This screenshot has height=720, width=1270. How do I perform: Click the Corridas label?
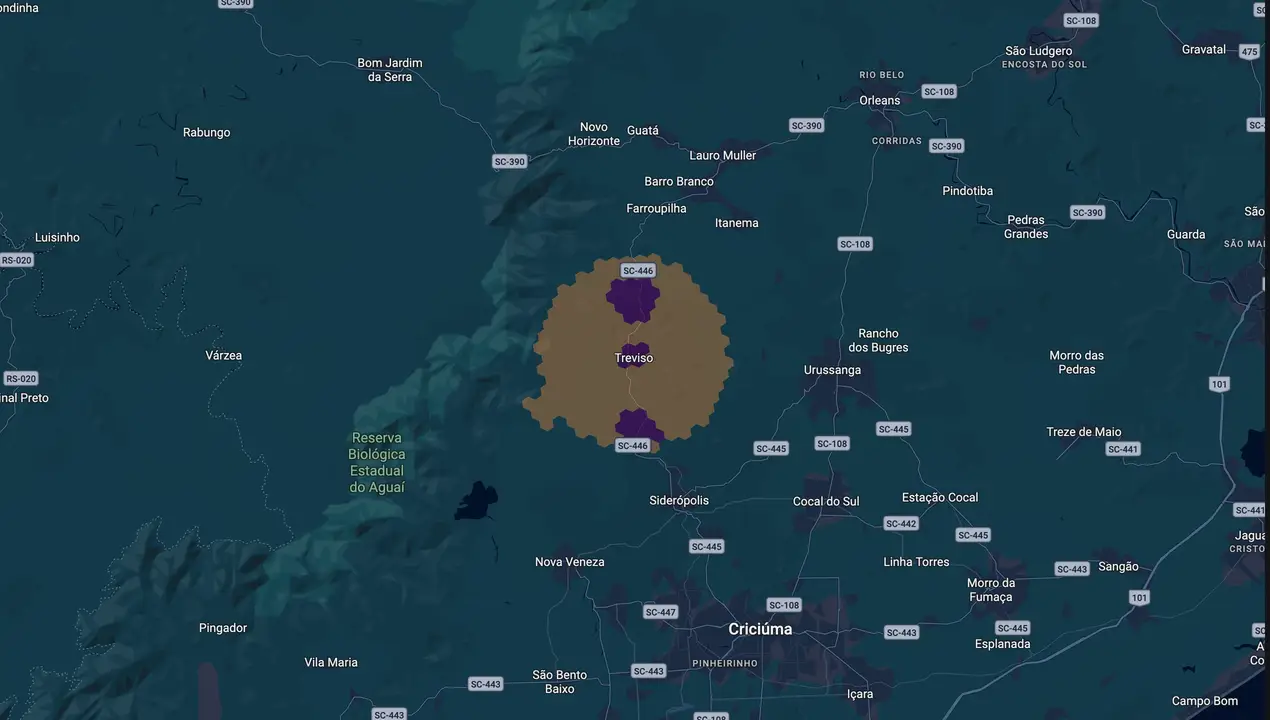click(x=897, y=141)
